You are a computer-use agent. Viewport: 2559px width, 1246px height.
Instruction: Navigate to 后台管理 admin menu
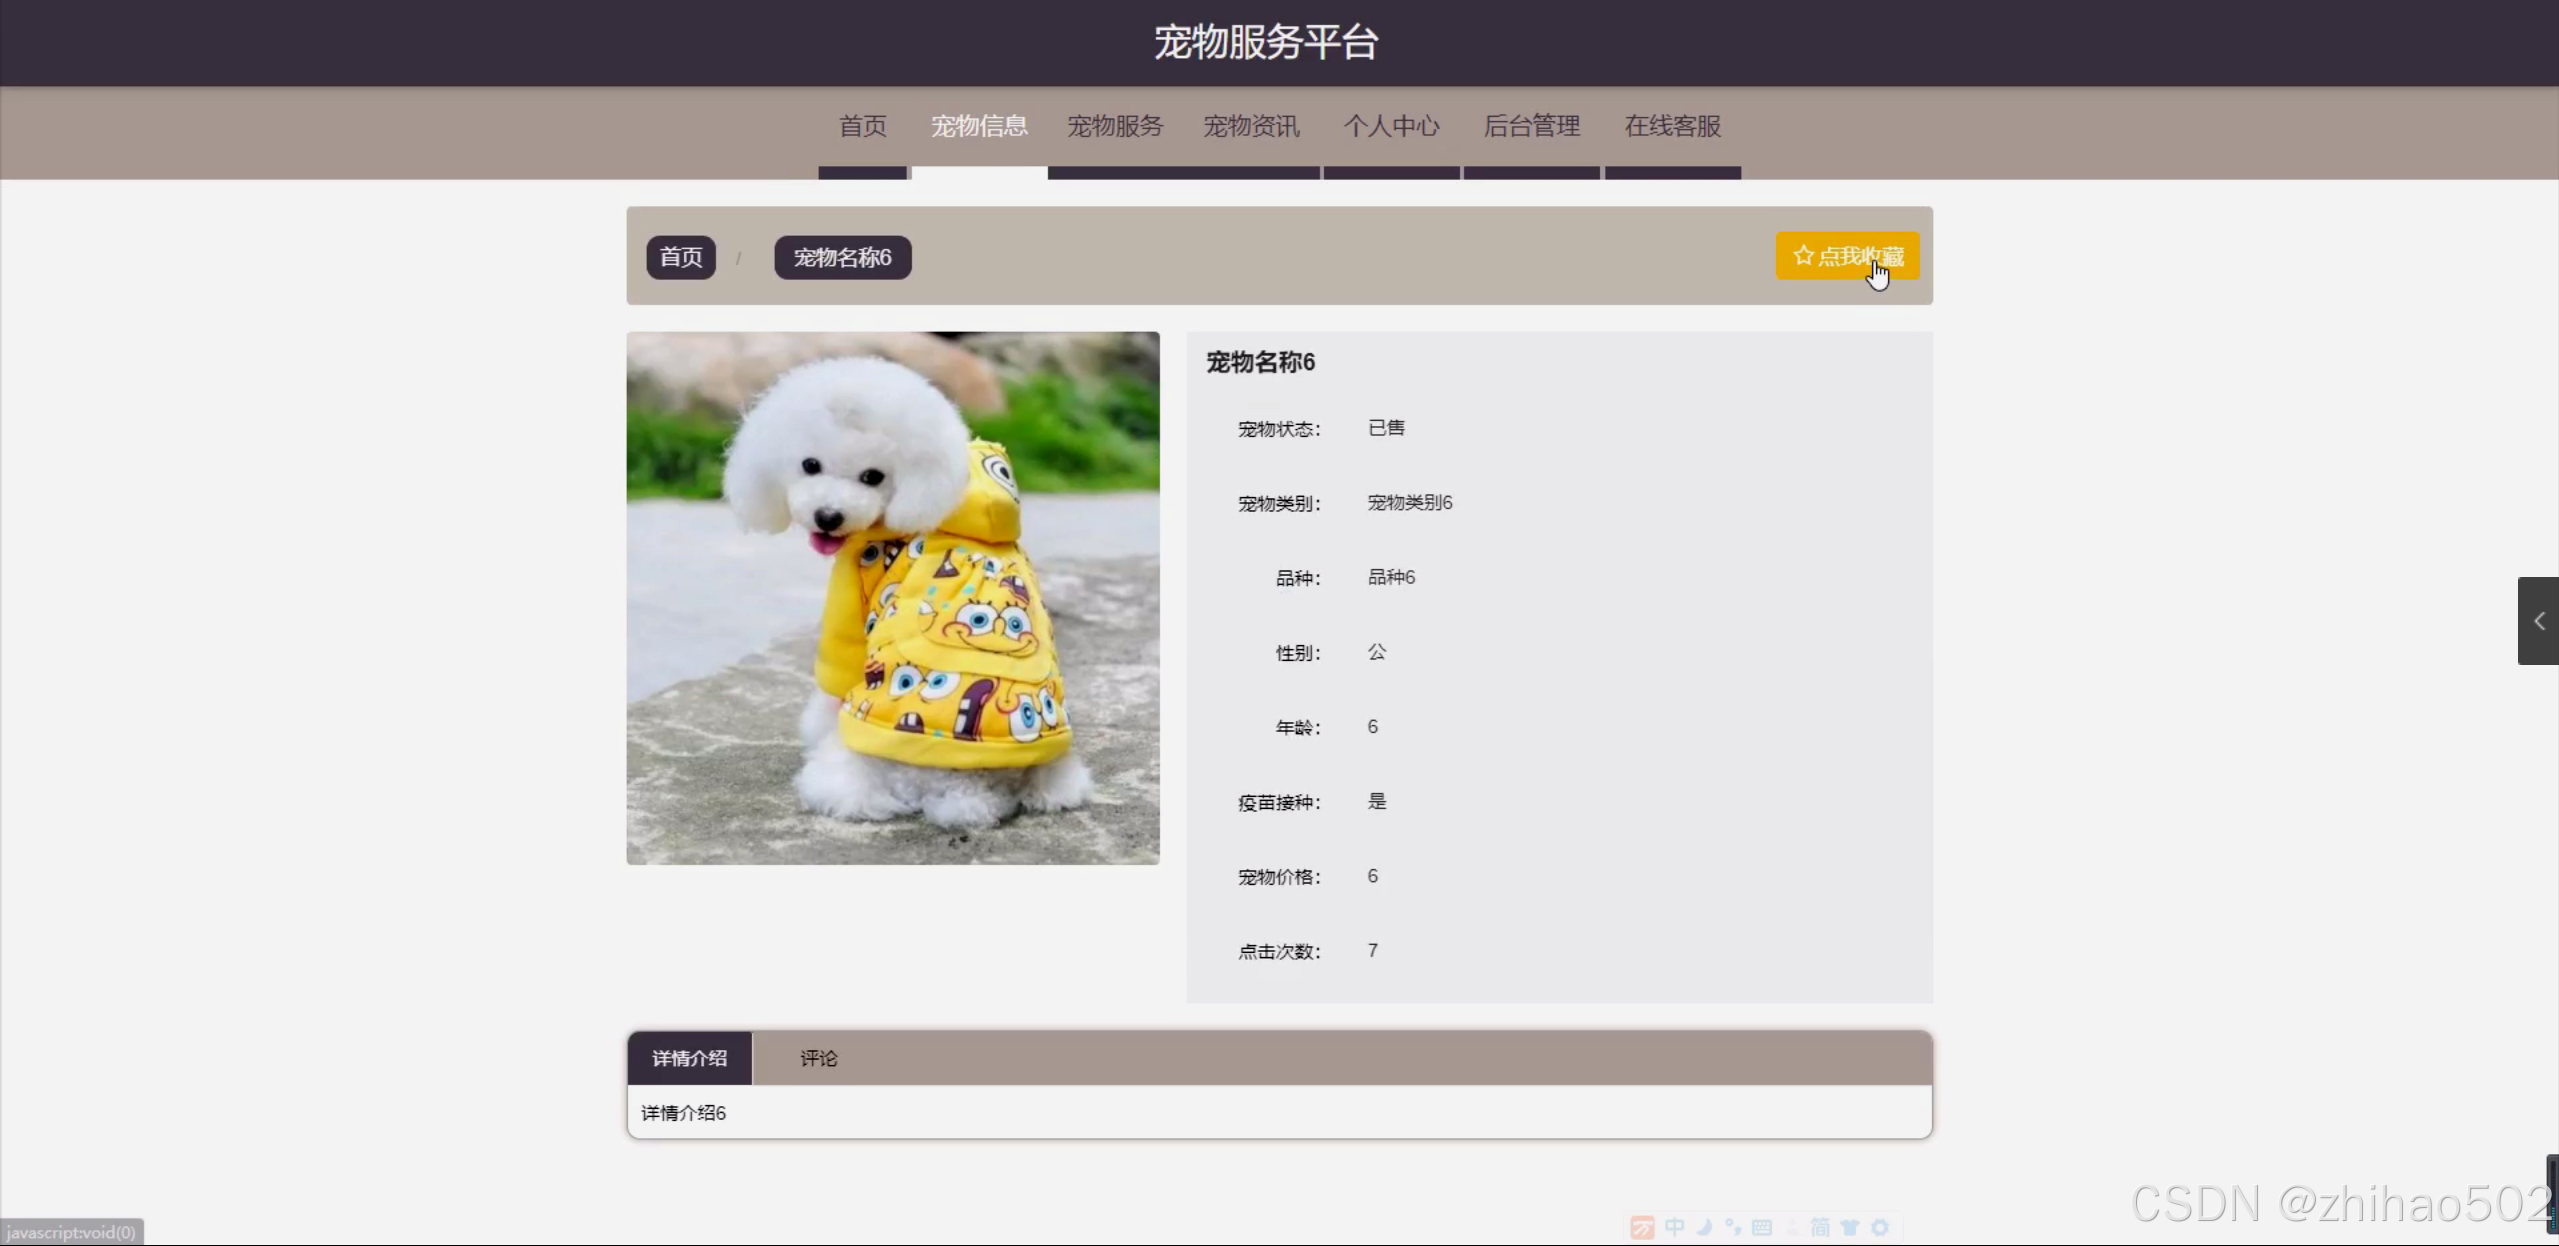[x=1531, y=126]
